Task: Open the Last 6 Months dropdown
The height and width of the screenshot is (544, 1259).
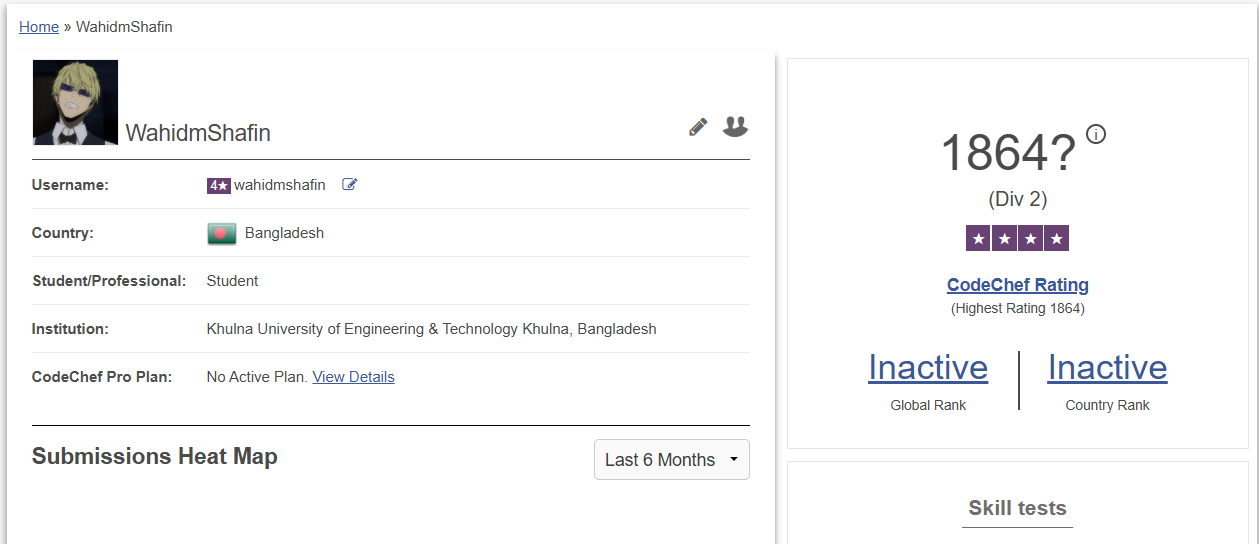Action: pyautogui.click(x=671, y=460)
